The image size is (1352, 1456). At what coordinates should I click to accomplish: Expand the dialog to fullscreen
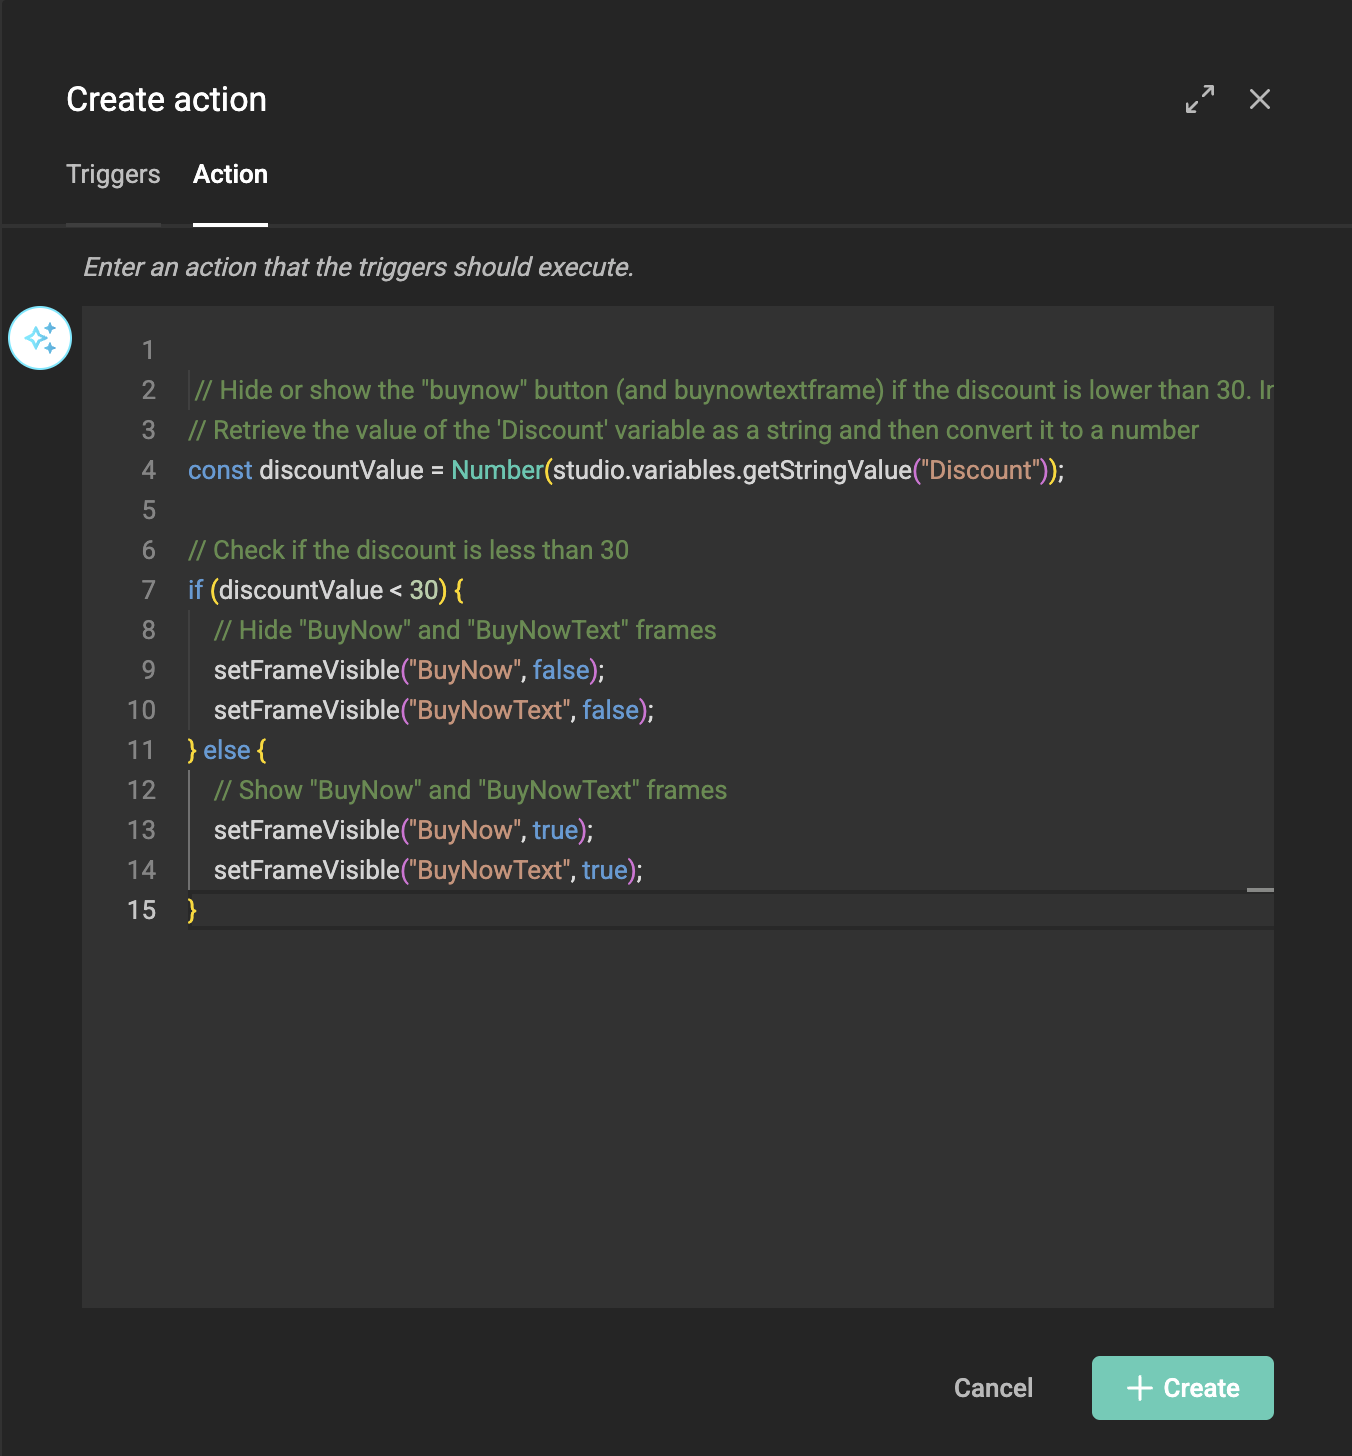point(1200,99)
